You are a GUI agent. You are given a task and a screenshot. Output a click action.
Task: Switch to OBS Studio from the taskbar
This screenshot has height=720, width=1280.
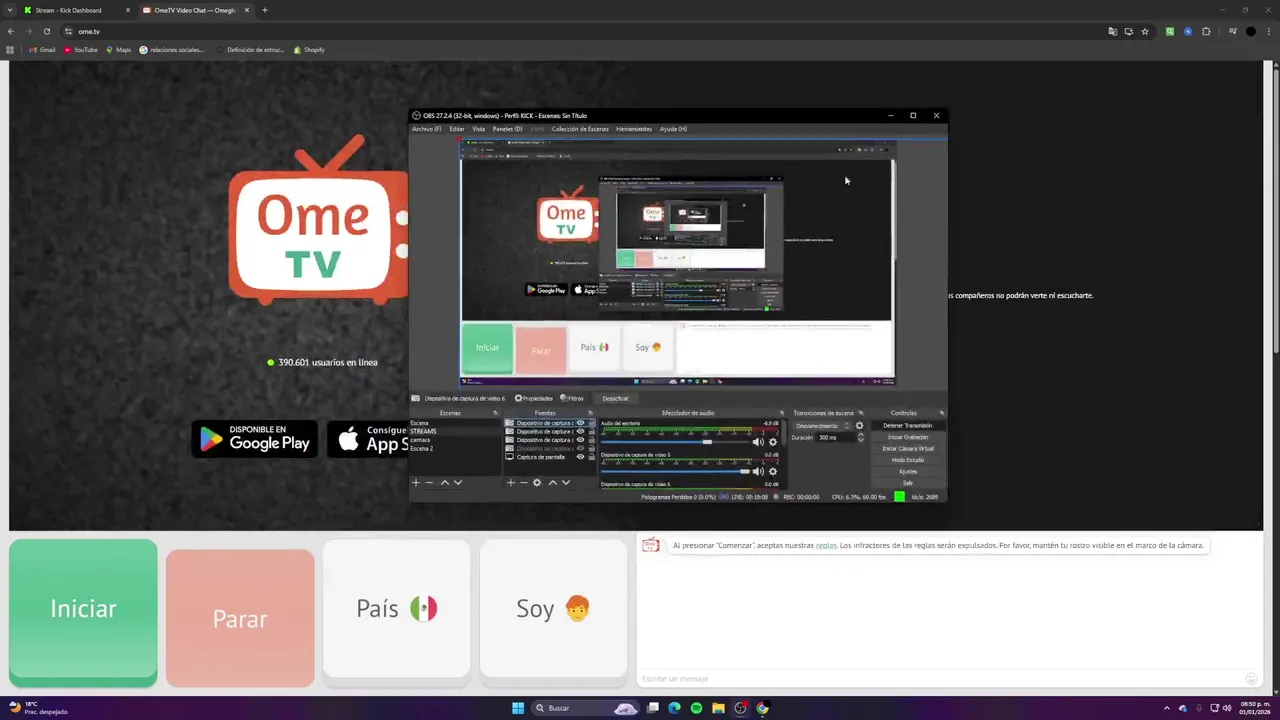coord(740,708)
